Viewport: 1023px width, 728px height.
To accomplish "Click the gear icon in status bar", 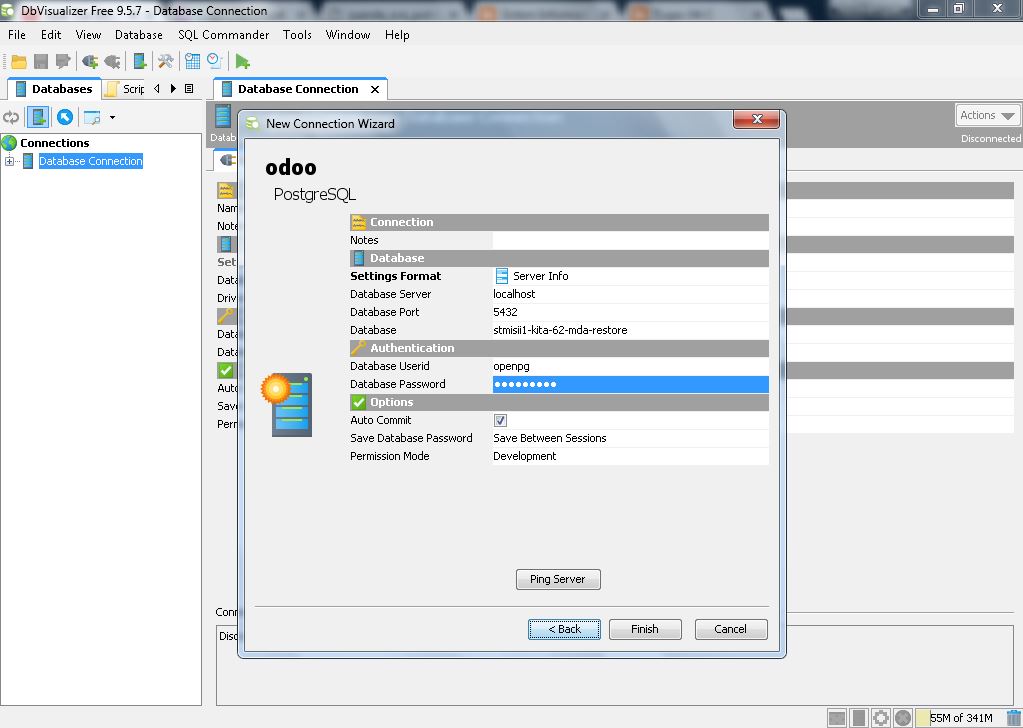I will (x=881, y=718).
